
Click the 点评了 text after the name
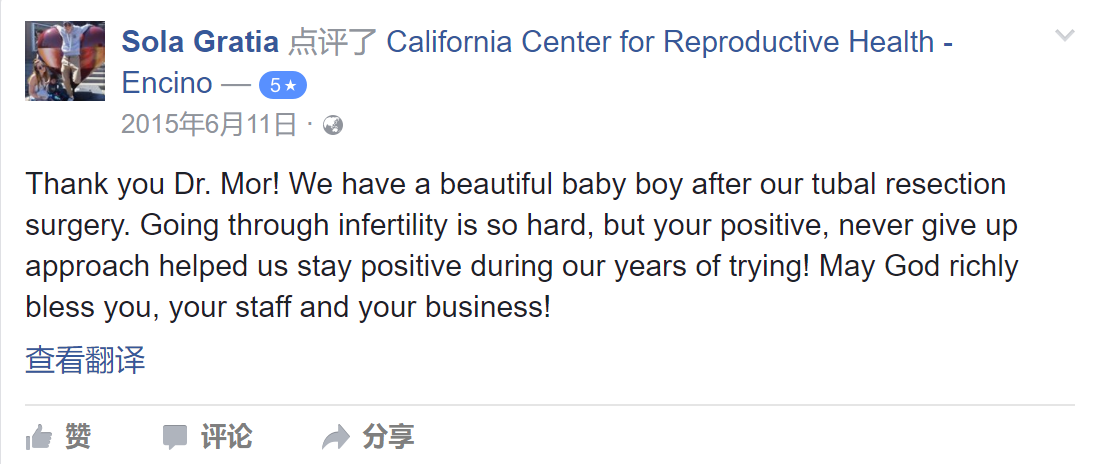click(333, 42)
